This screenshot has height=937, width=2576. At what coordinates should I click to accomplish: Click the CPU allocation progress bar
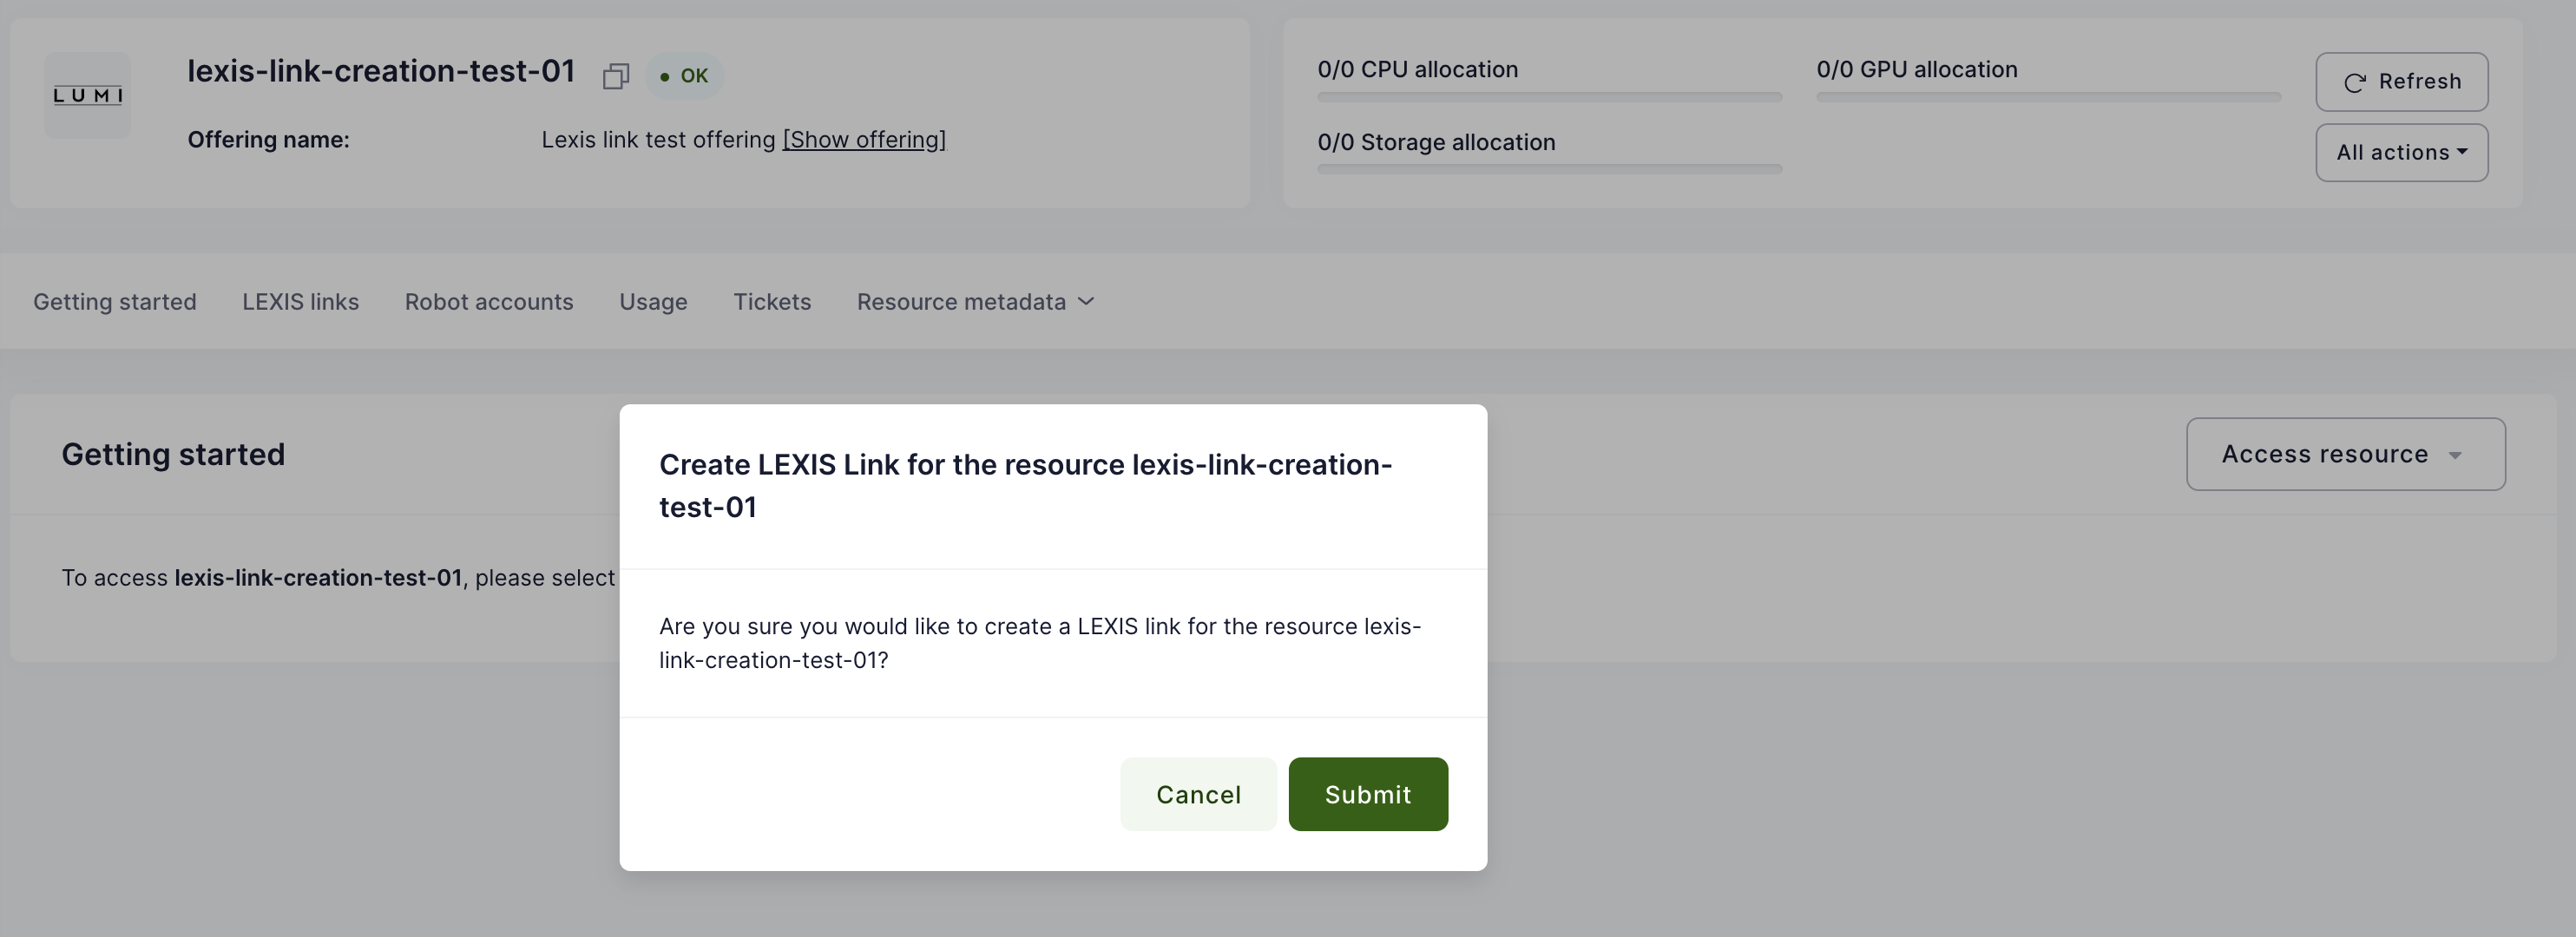(x=1549, y=97)
